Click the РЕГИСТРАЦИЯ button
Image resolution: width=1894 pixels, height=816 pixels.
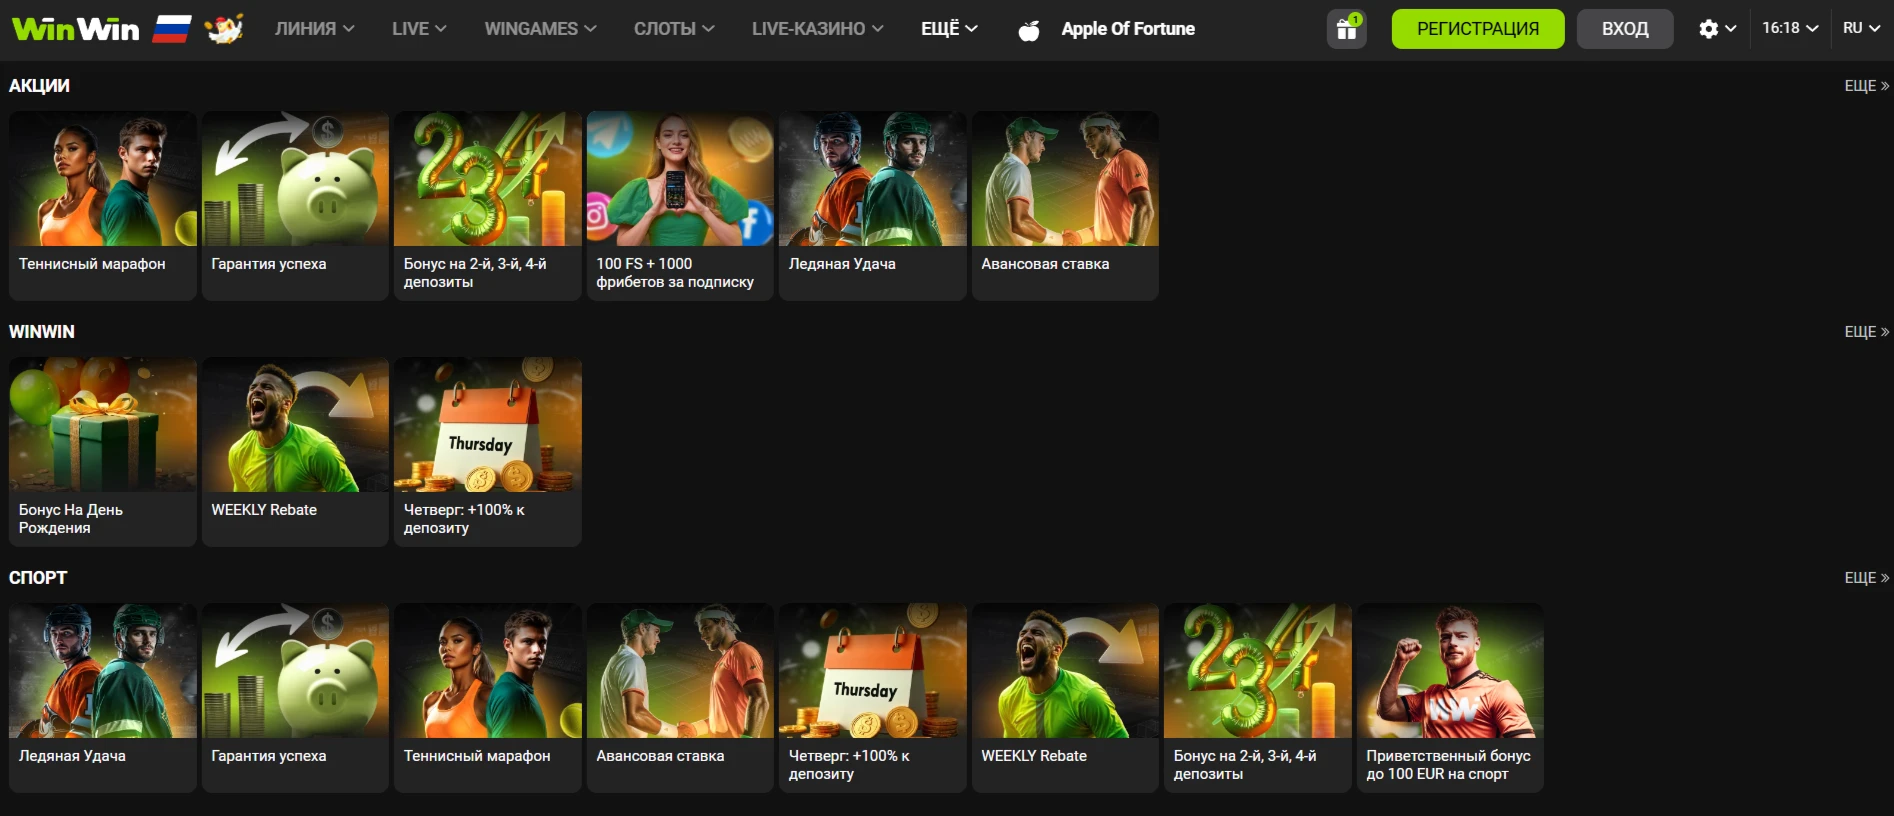click(1477, 29)
